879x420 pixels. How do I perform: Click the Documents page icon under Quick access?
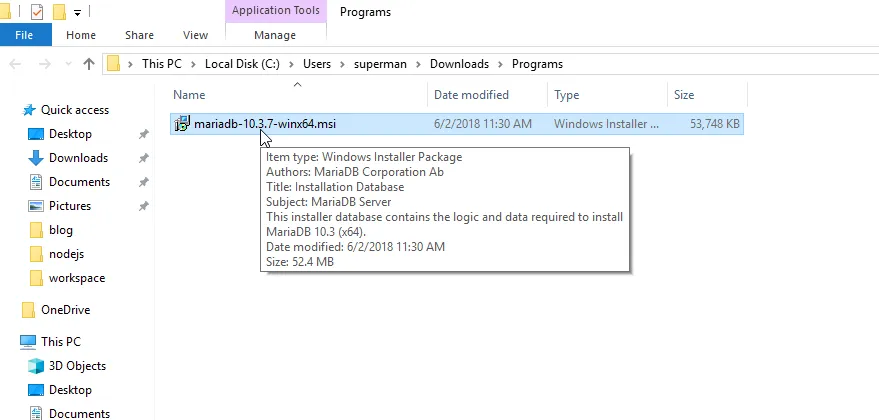36,182
